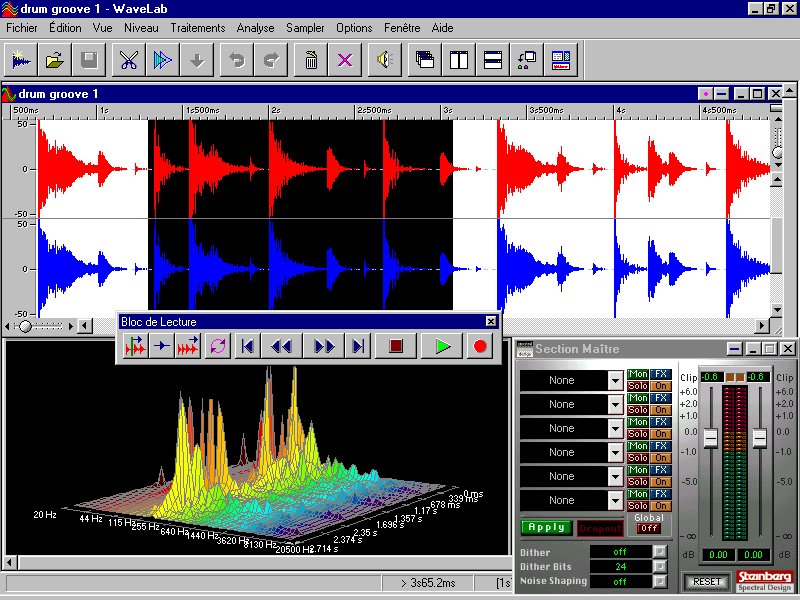Open the Dither setting selector button
The width and height of the screenshot is (800, 600).
point(660,552)
